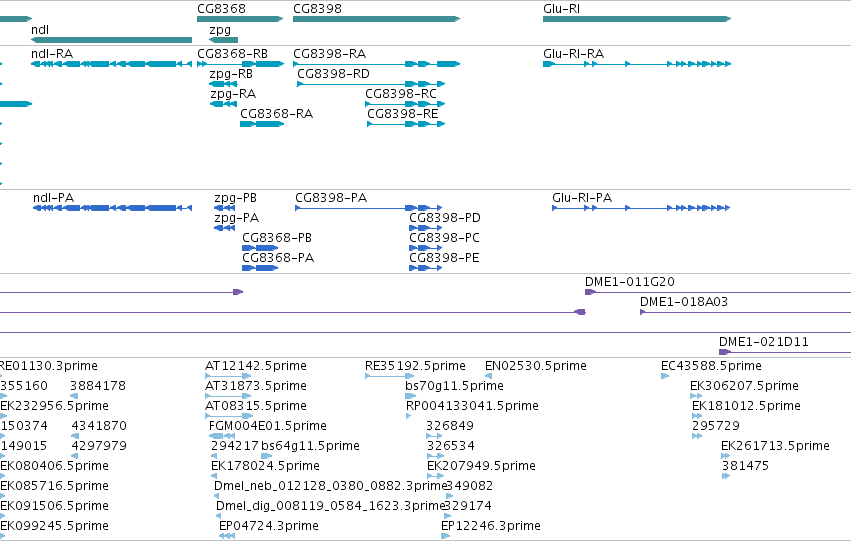Select transcript CG8398-RD
This screenshot has width=851, height=541.
(333, 74)
